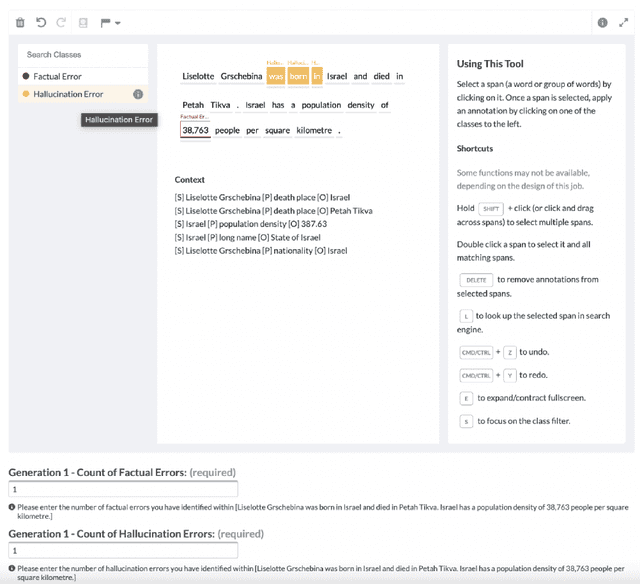The width and height of the screenshot is (640, 584).
Task: Open the instructions book icon
Action: (83, 22)
